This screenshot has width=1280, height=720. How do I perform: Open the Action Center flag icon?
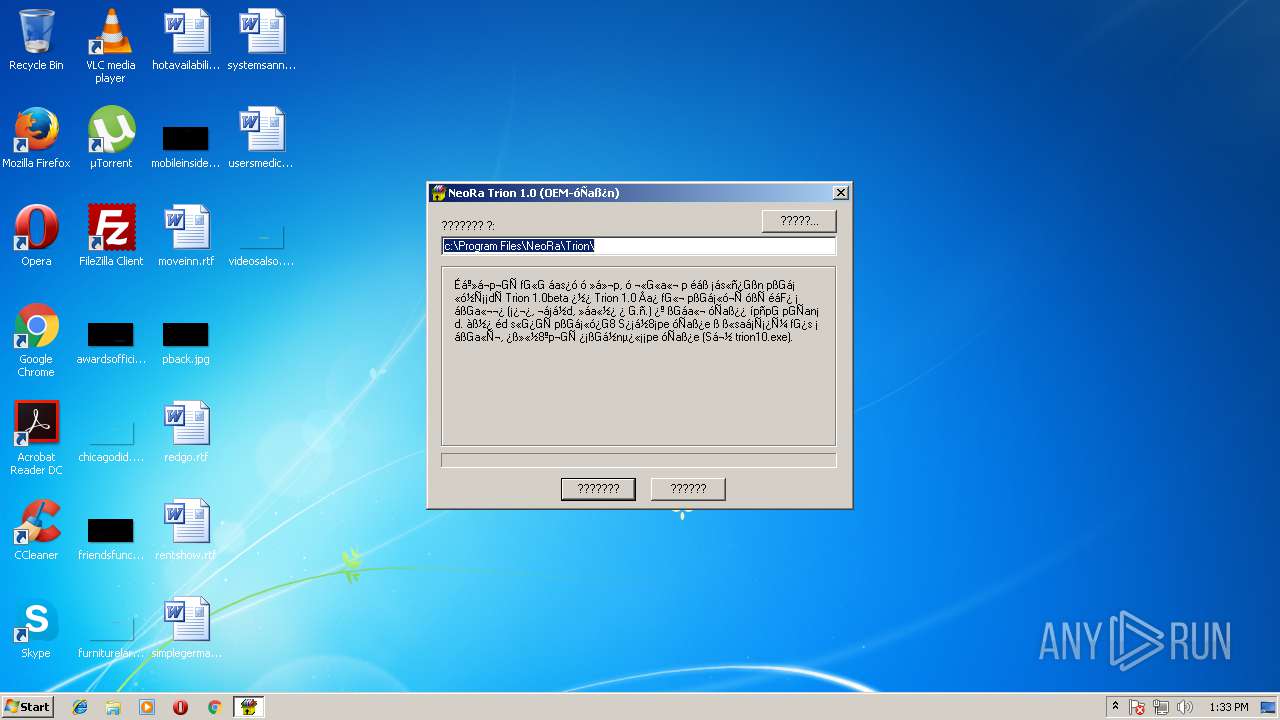[1137, 707]
